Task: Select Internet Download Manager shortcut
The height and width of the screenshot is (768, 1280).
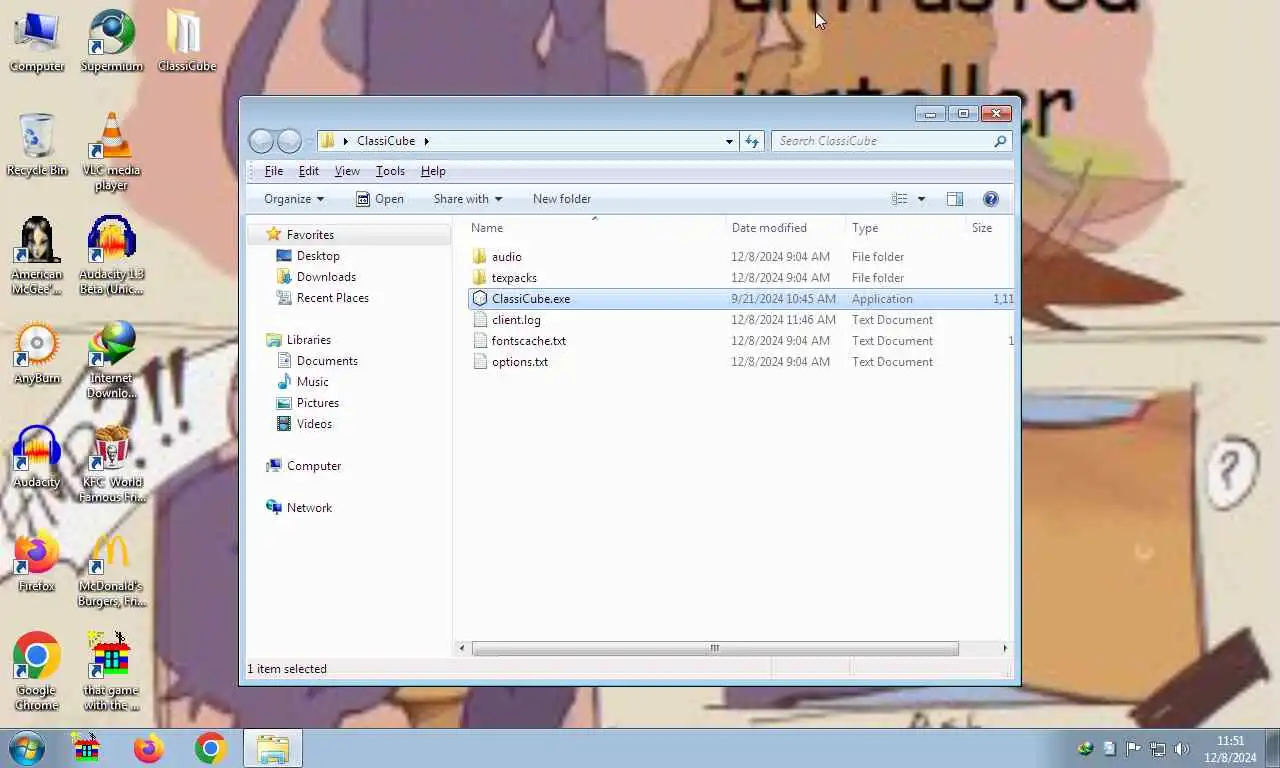Action: (x=111, y=359)
